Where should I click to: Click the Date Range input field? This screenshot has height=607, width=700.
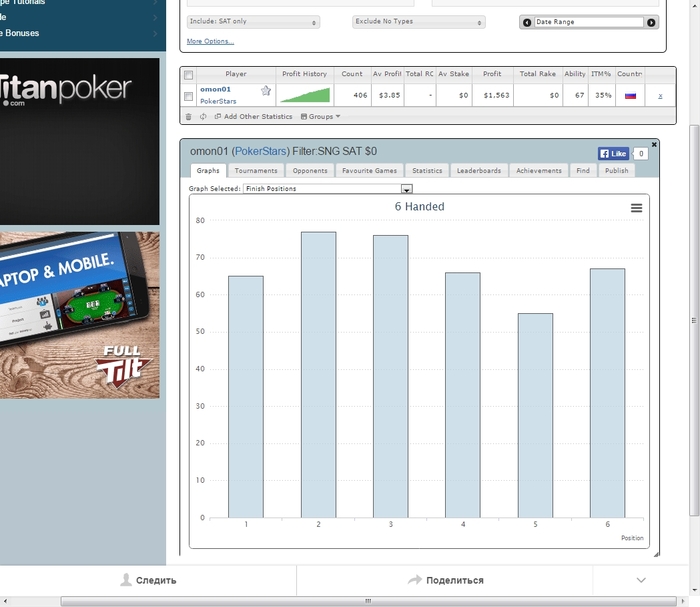point(589,22)
